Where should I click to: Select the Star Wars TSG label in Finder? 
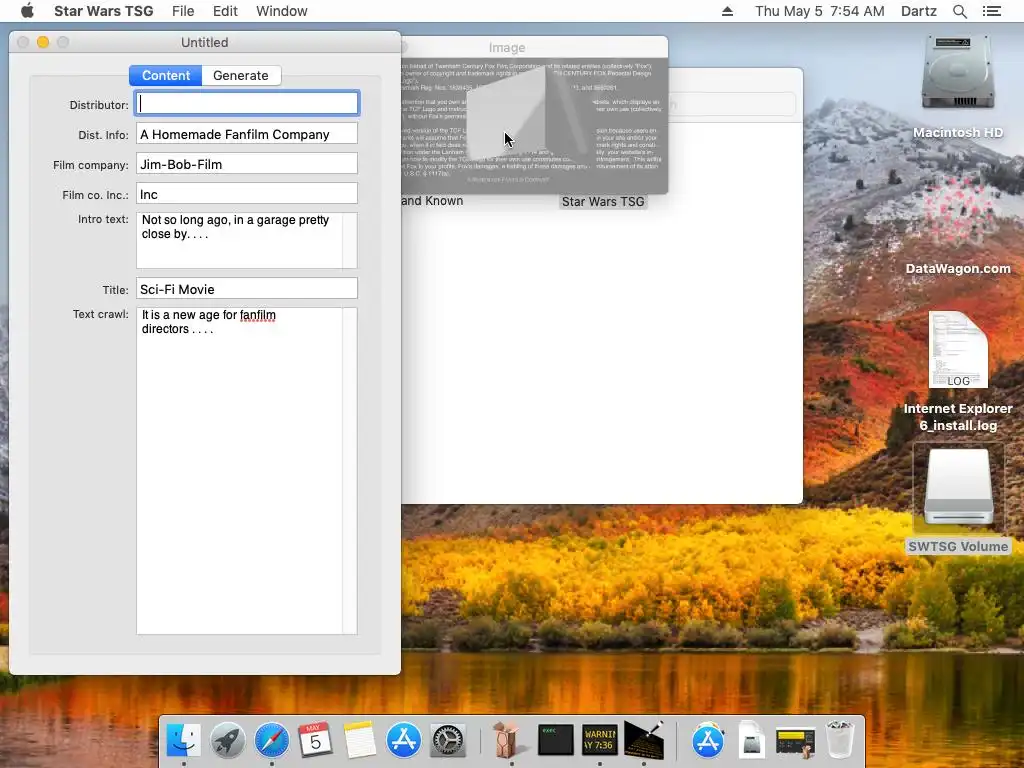(x=603, y=202)
